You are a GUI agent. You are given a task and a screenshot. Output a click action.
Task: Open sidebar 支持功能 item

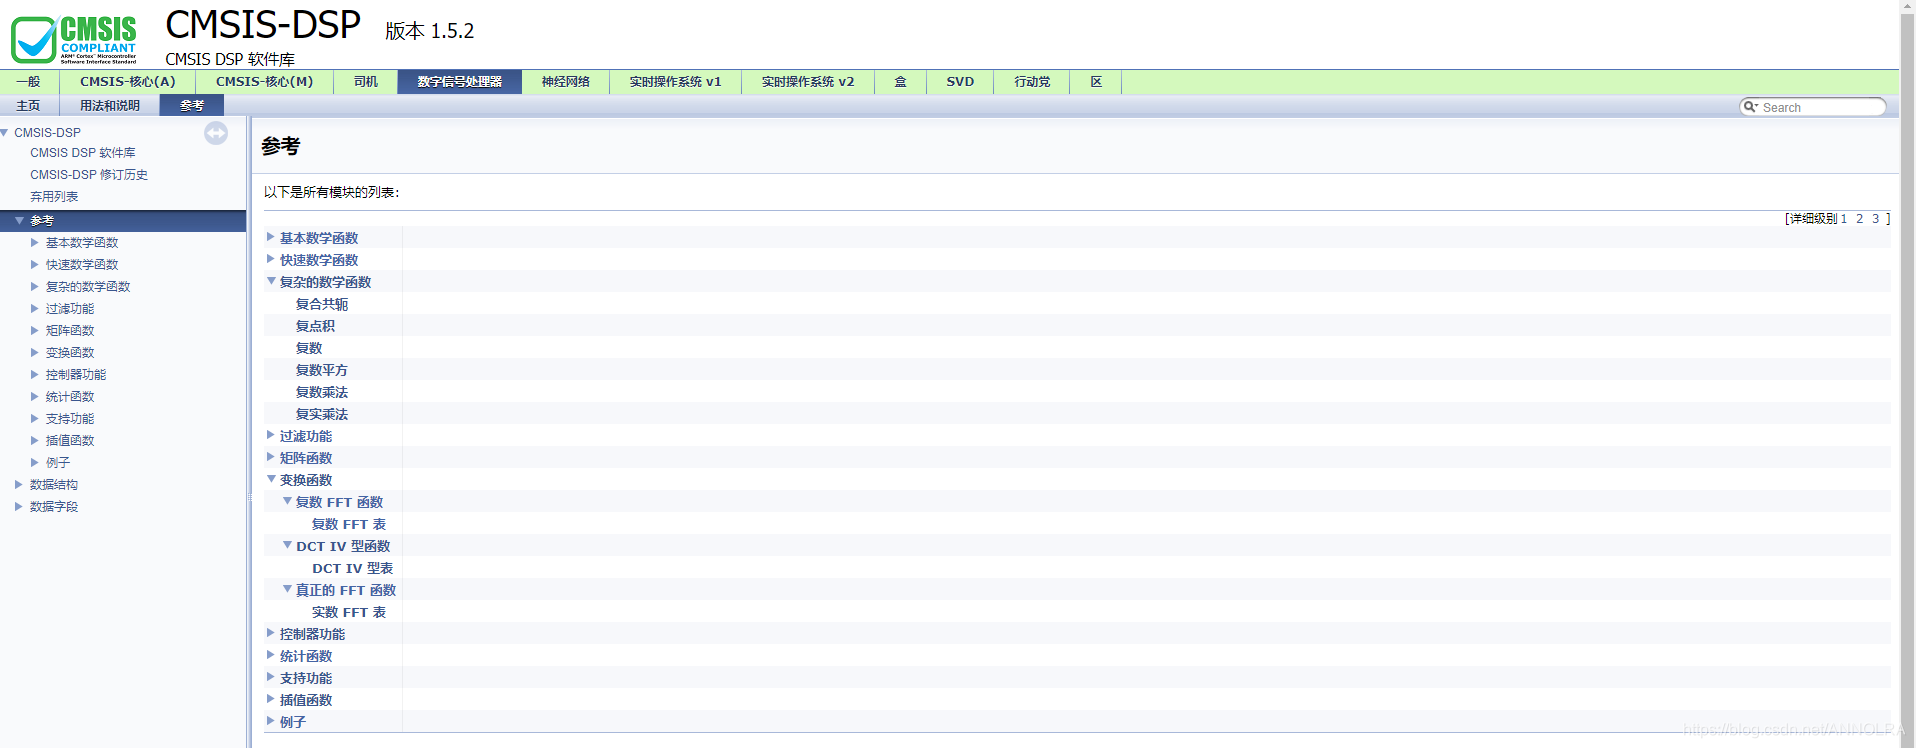click(x=70, y=419)
